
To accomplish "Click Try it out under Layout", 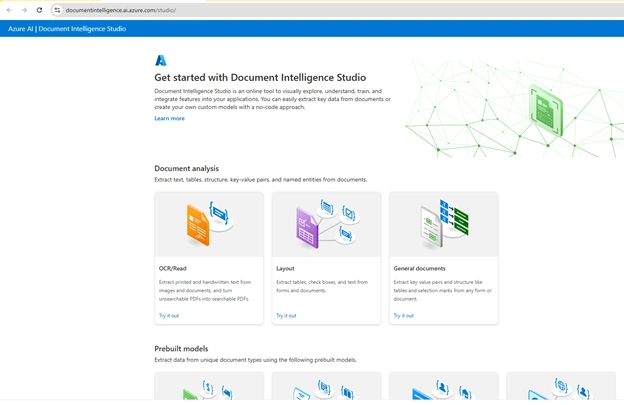I will point(287,315).
